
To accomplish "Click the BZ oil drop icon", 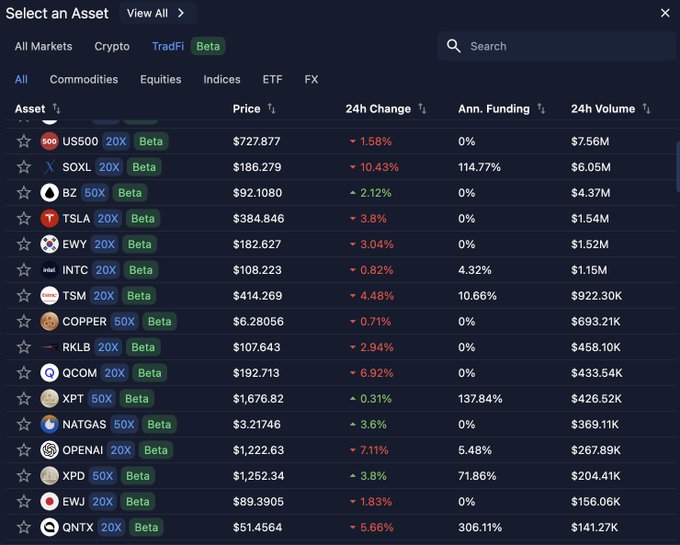I will (x=49, y=193).
